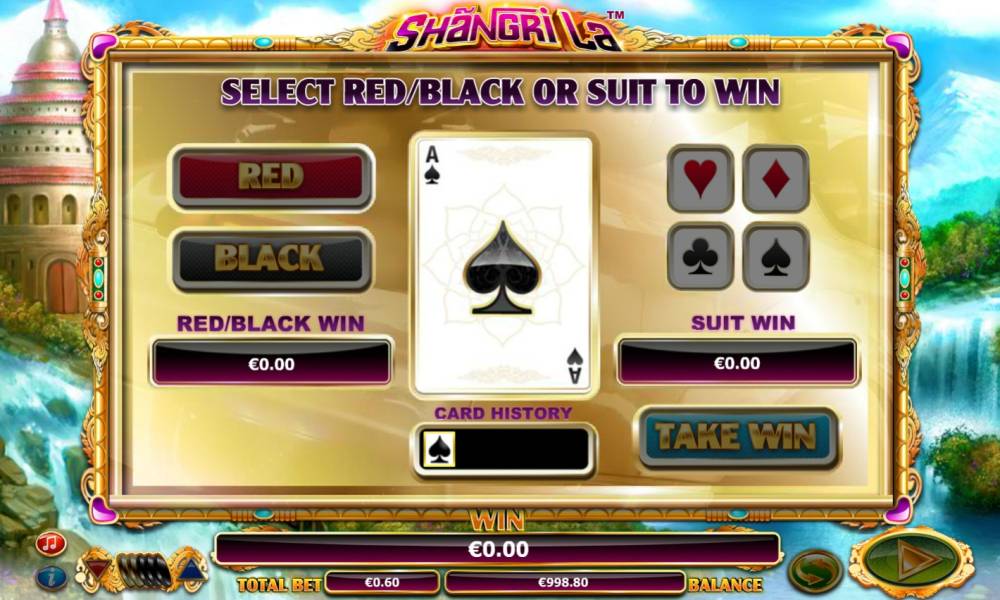
Task: Select the hearts suit
Action: (x=700, y=179)
